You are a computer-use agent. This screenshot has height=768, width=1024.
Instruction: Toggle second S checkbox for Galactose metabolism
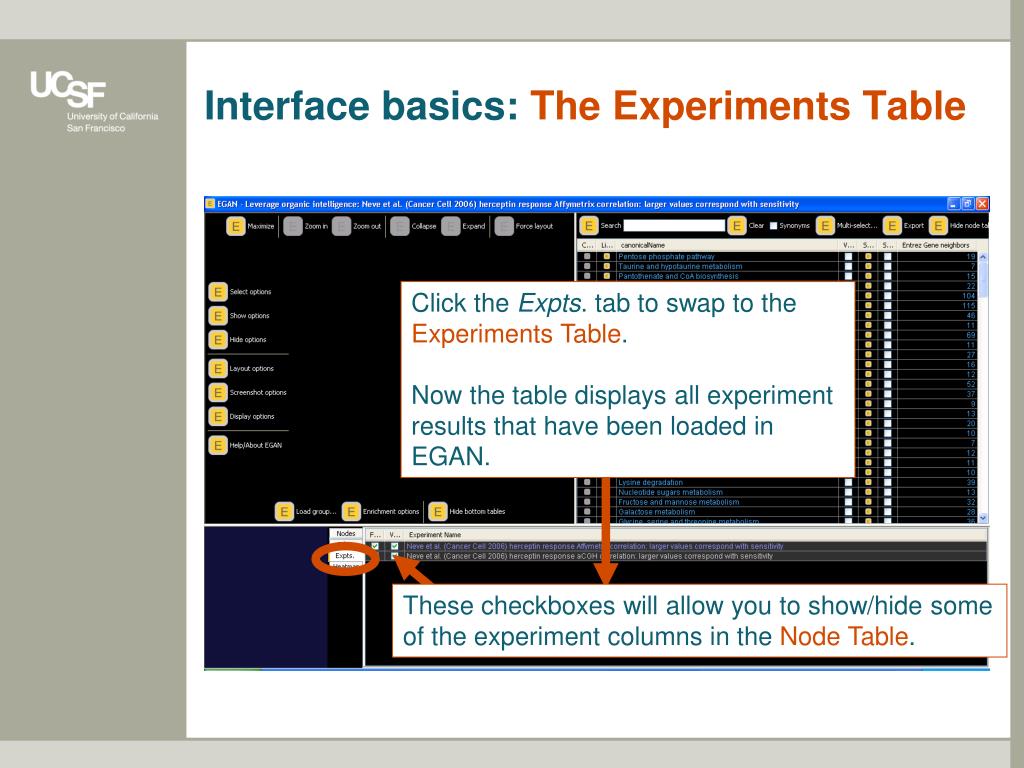888,512
